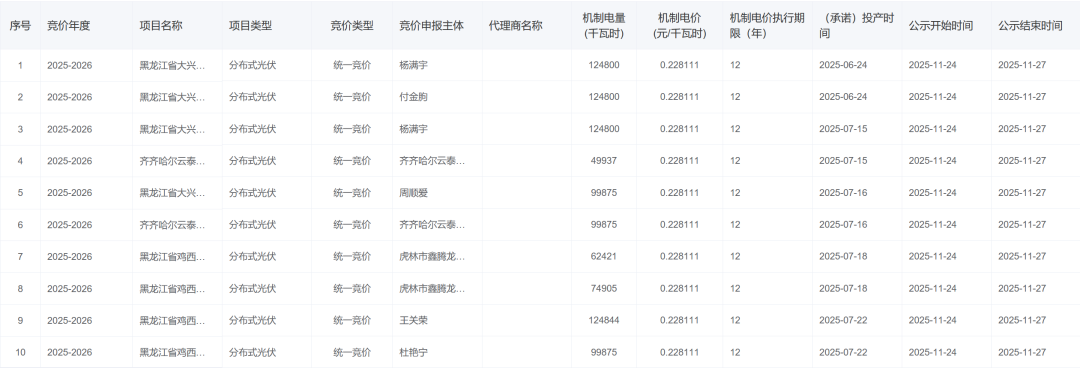The width and height of the screenshot is (1080, 368).
Task: Click 2025-2026 year in row 9
Action: (x=70, y=320)
